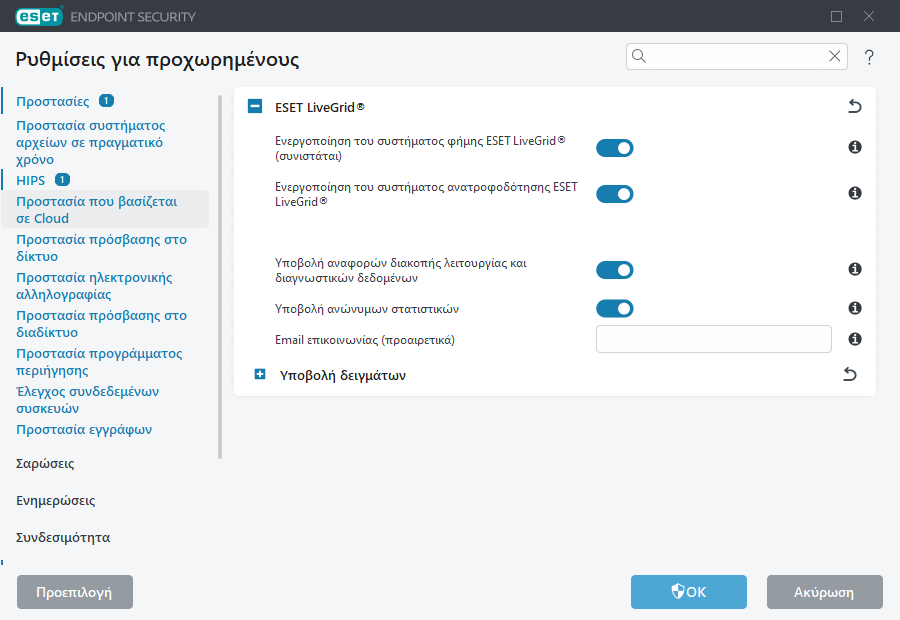
Task: Show info for LiveGrid reputation system setting
Action: 855,148
